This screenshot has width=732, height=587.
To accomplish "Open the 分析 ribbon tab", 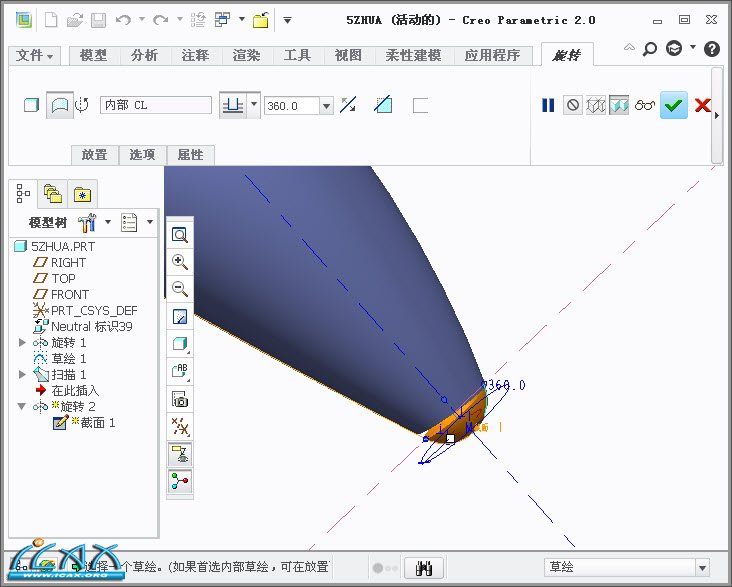I will click(x=144, y=56).
